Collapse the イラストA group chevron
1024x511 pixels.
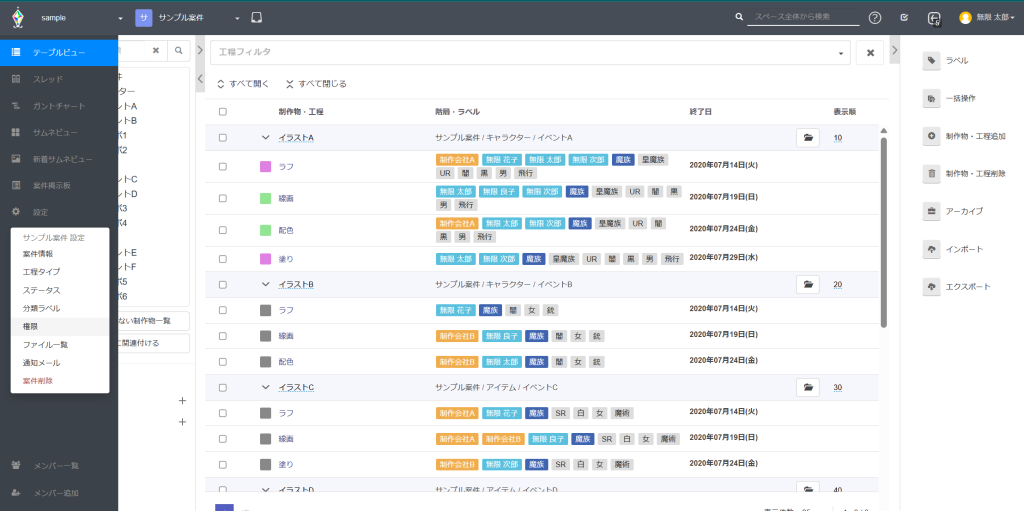tap(266, 138)
